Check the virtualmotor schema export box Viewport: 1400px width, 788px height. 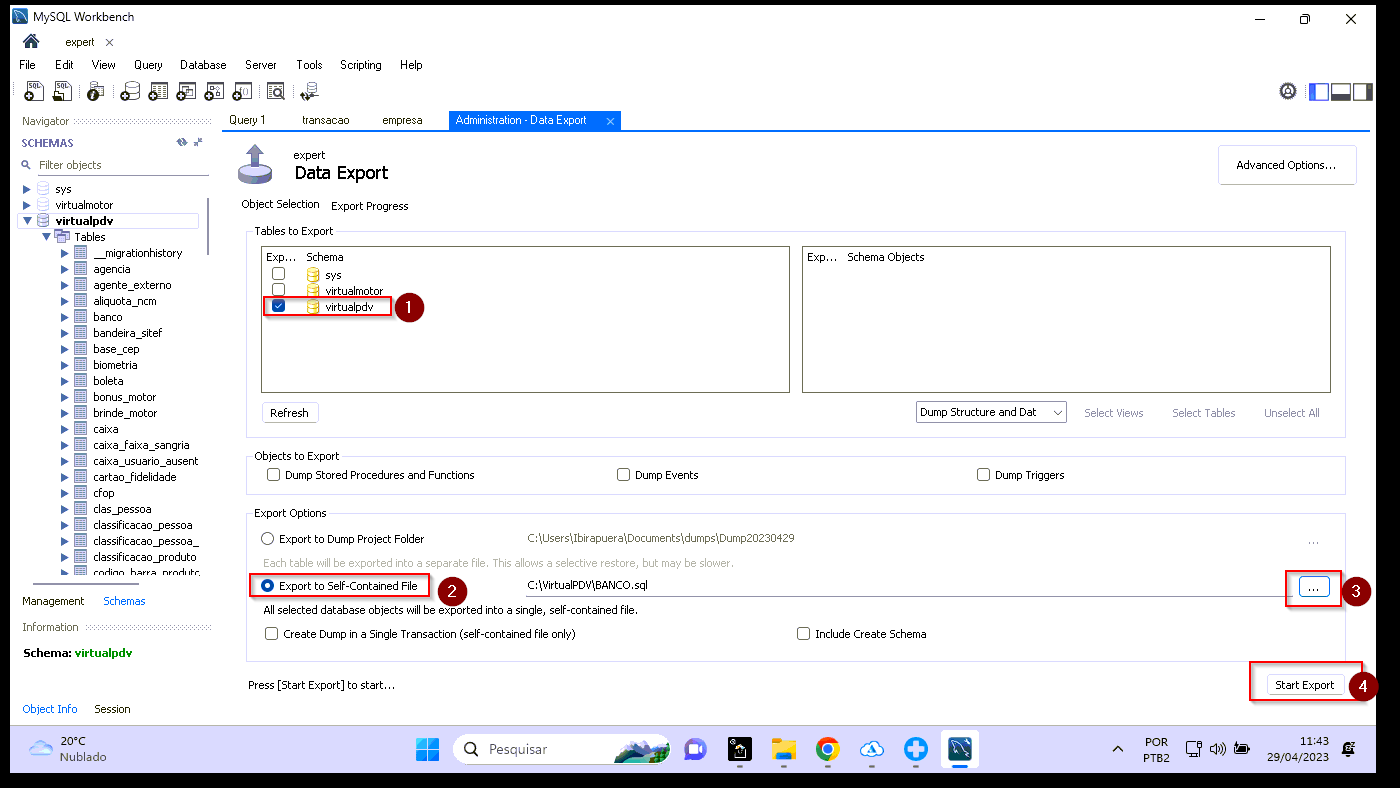(279, 290)
